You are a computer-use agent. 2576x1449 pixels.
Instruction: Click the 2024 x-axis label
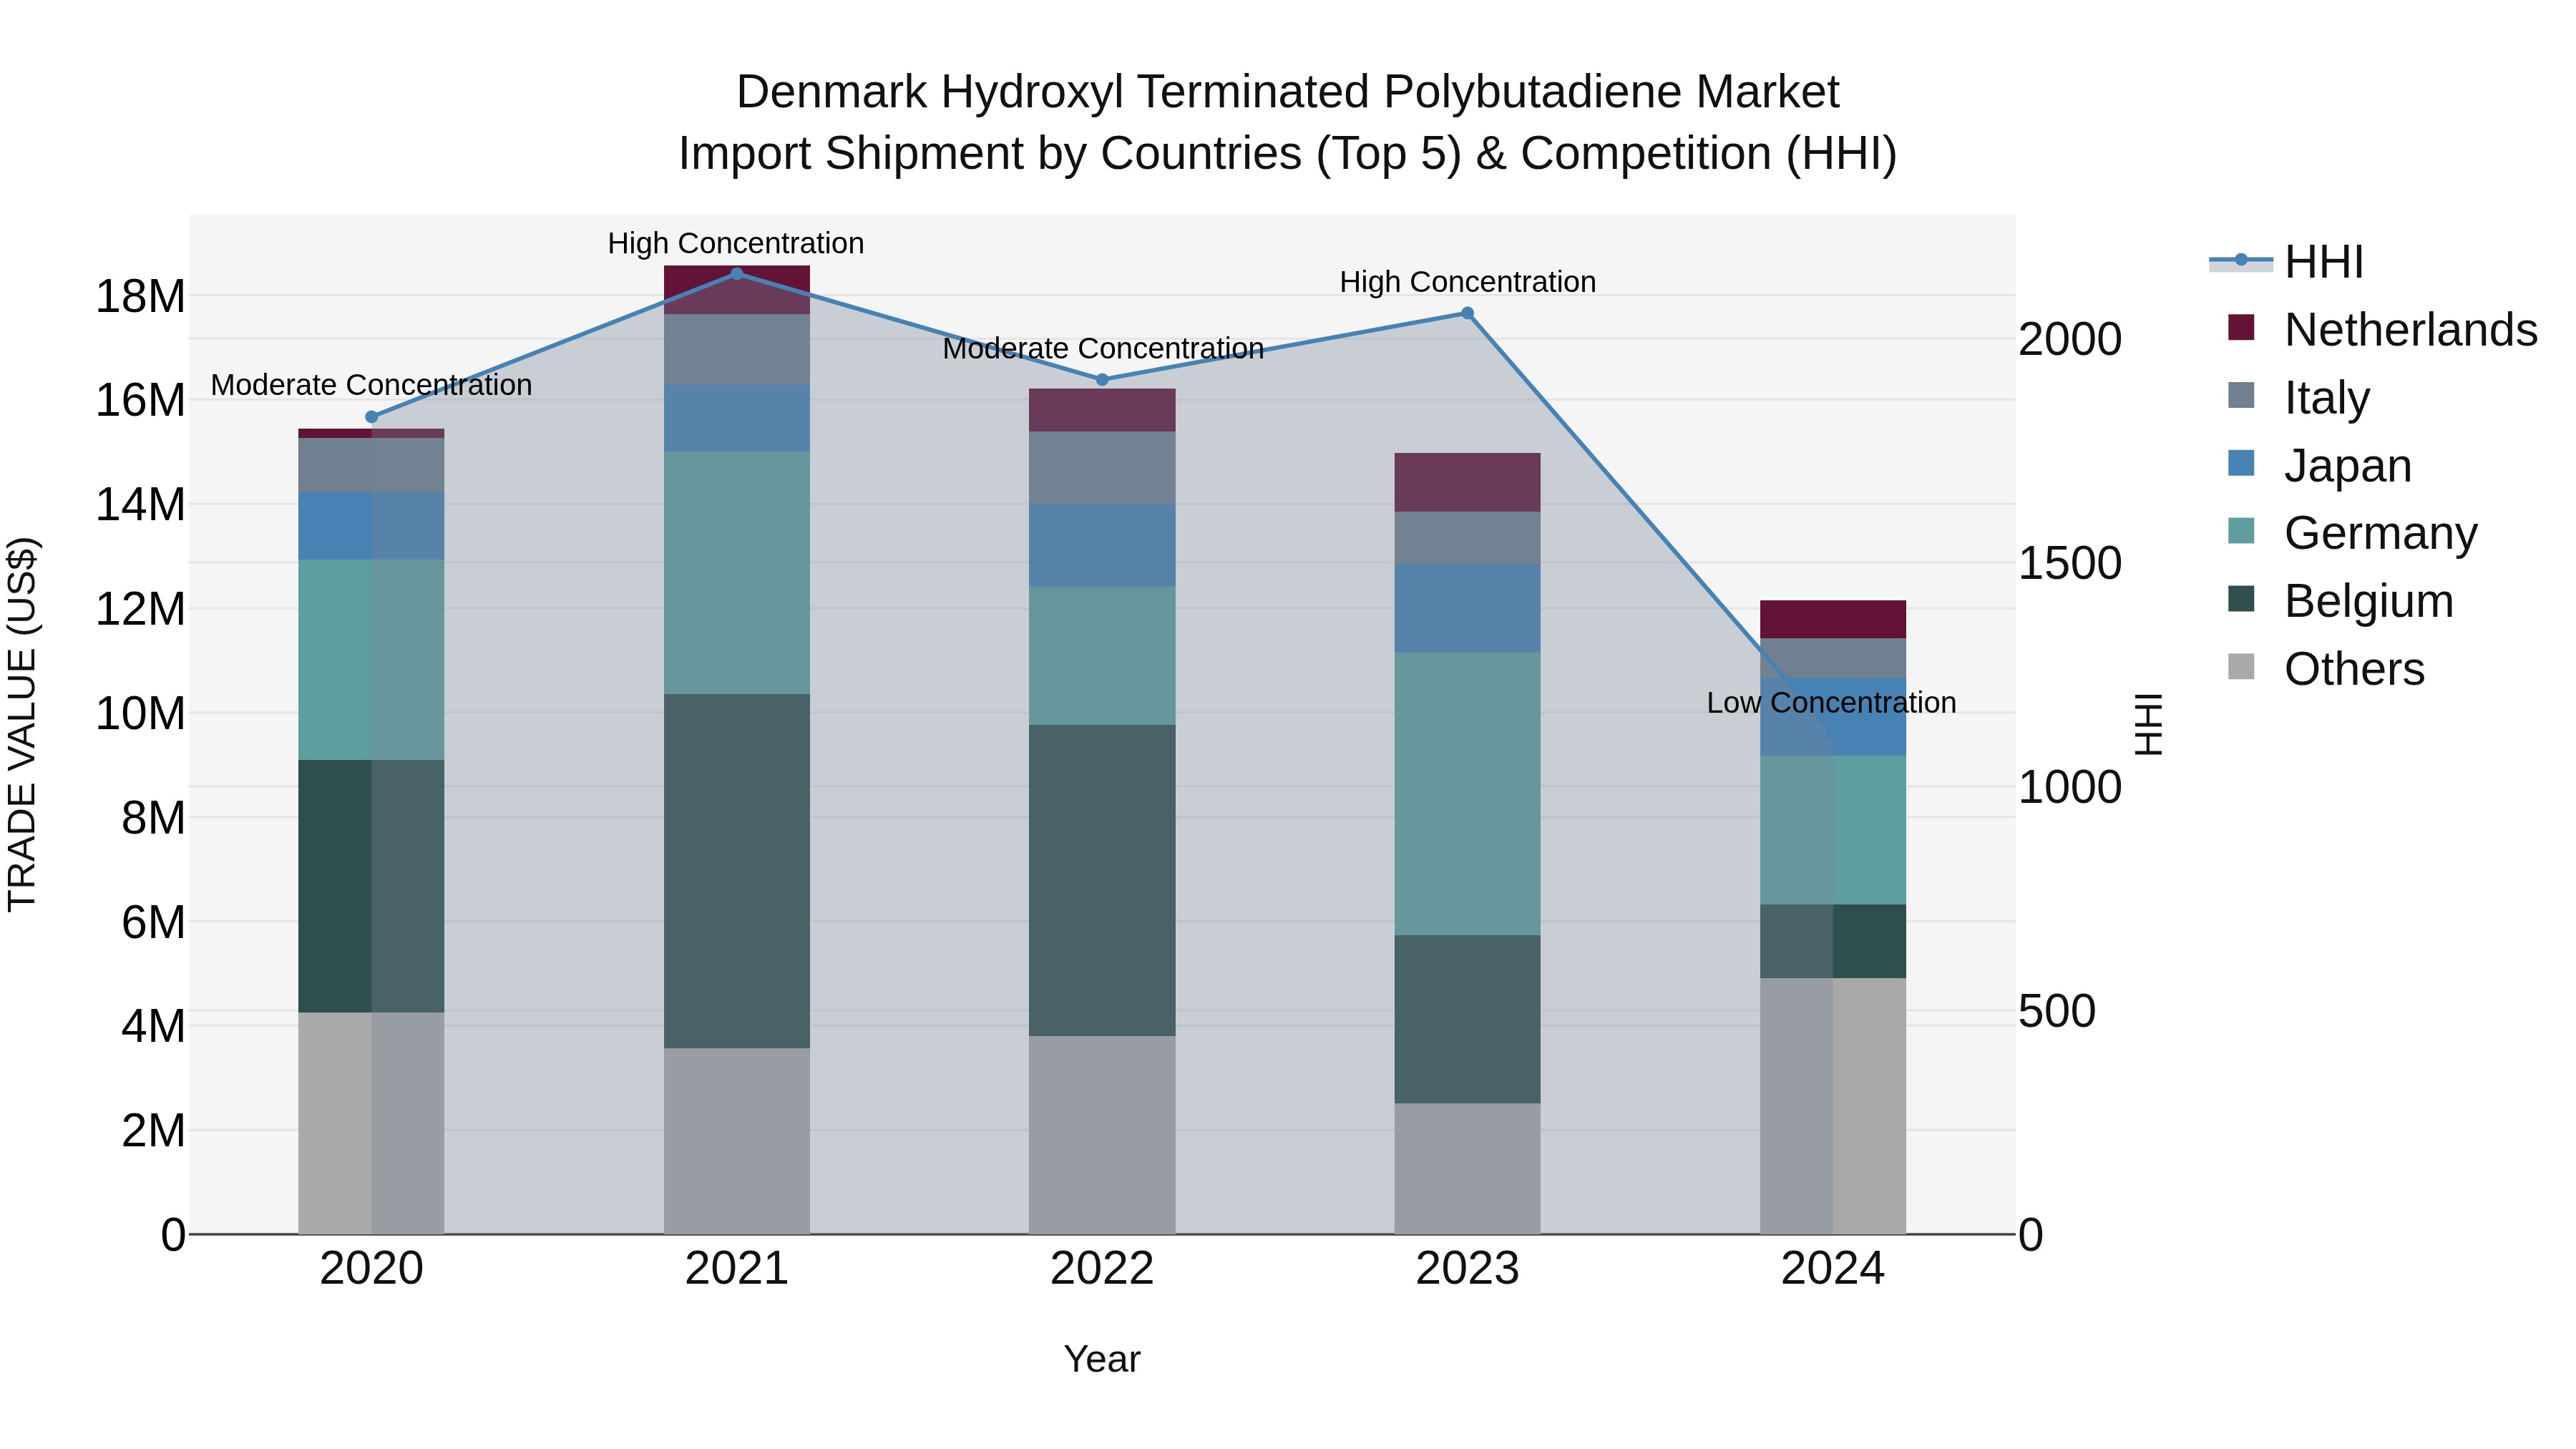point(1833,1269)
